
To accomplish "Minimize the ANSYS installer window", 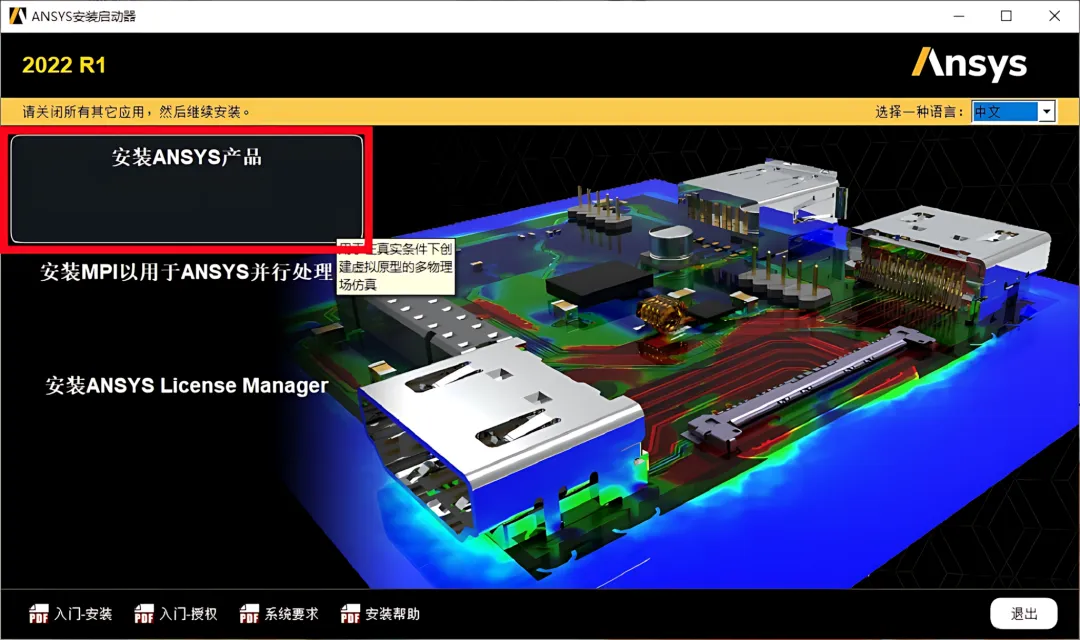I will [x=959, y=16].
